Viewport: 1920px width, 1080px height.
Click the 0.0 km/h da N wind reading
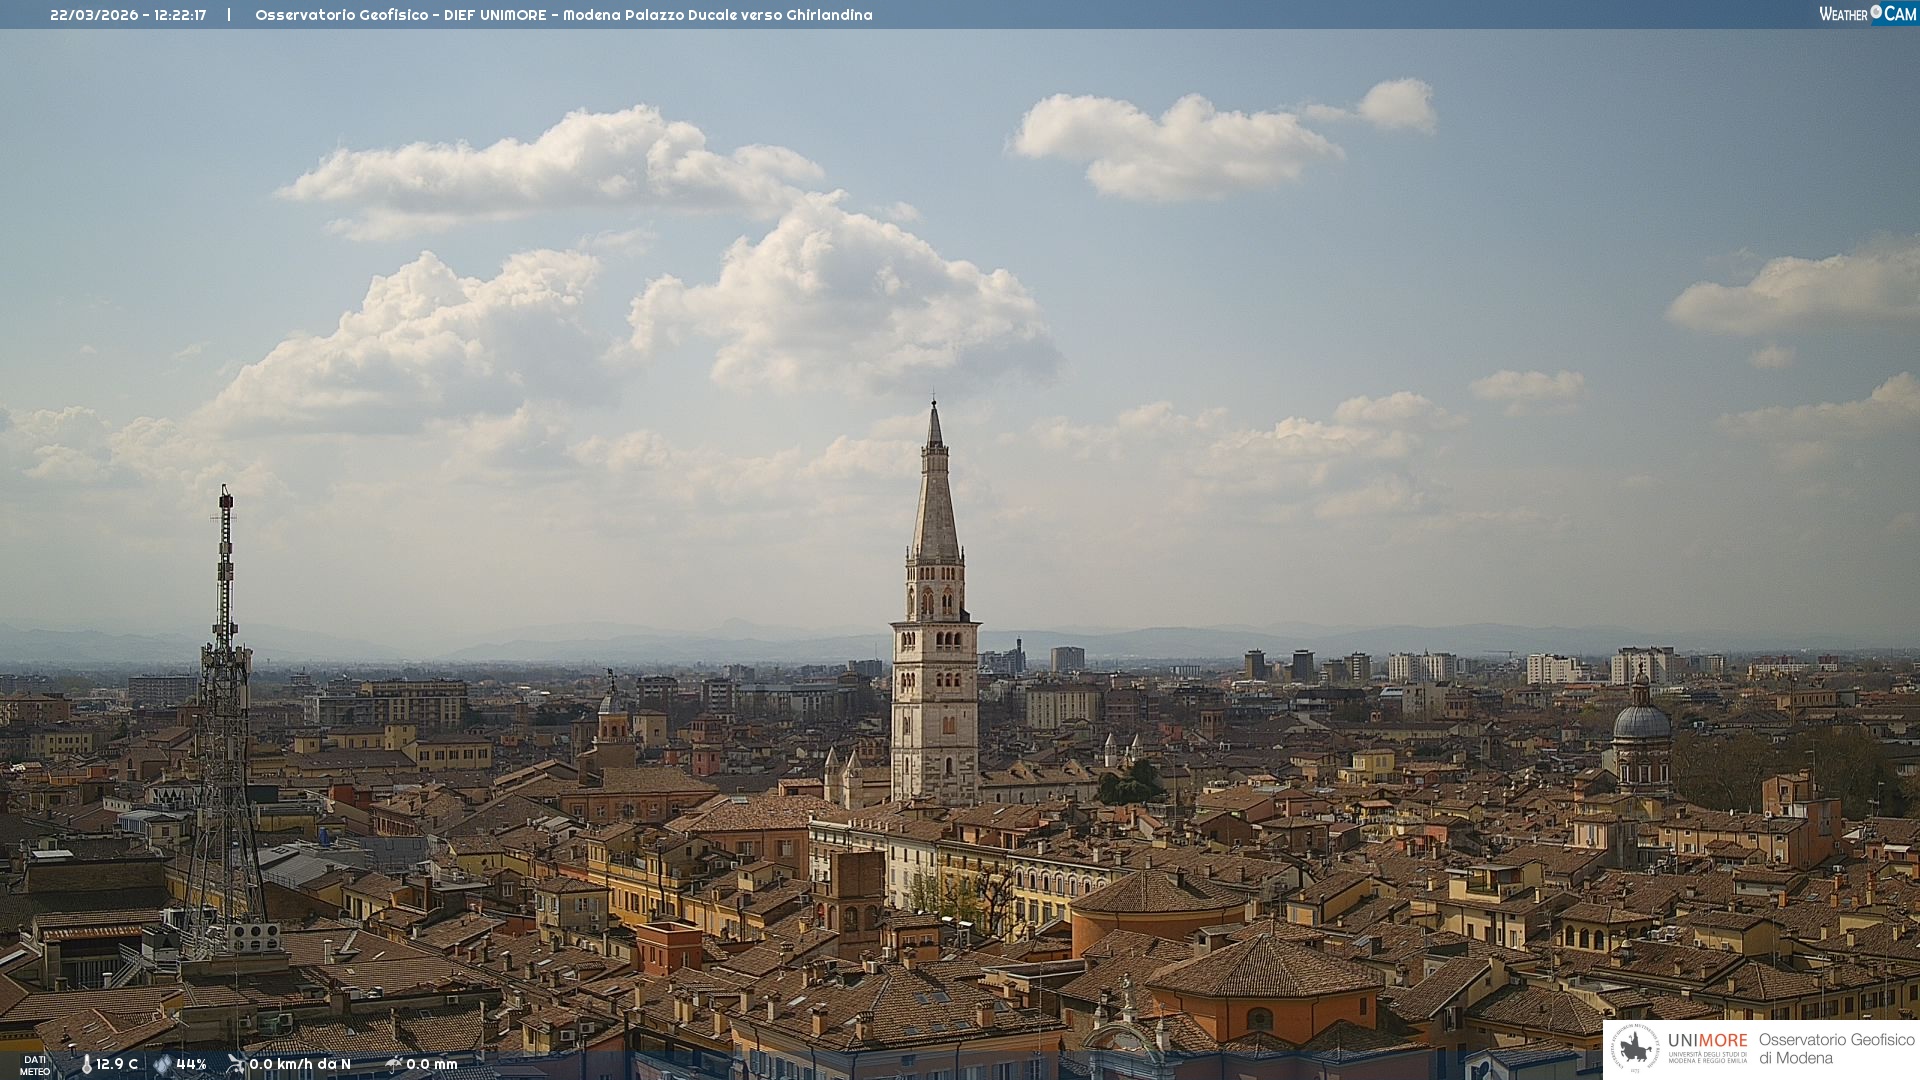[x=300, y=1064]
